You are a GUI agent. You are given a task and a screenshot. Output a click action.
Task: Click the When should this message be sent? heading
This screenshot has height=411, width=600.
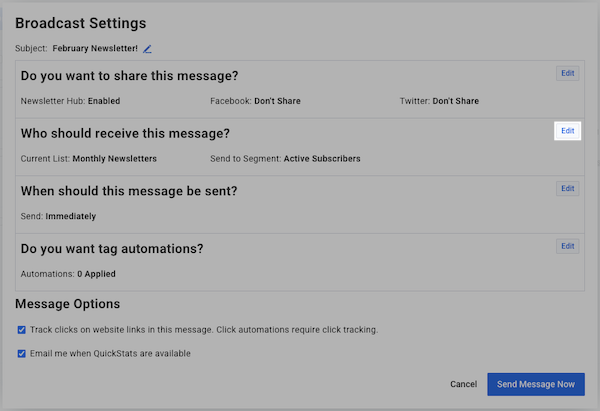(x=129, y=191)
